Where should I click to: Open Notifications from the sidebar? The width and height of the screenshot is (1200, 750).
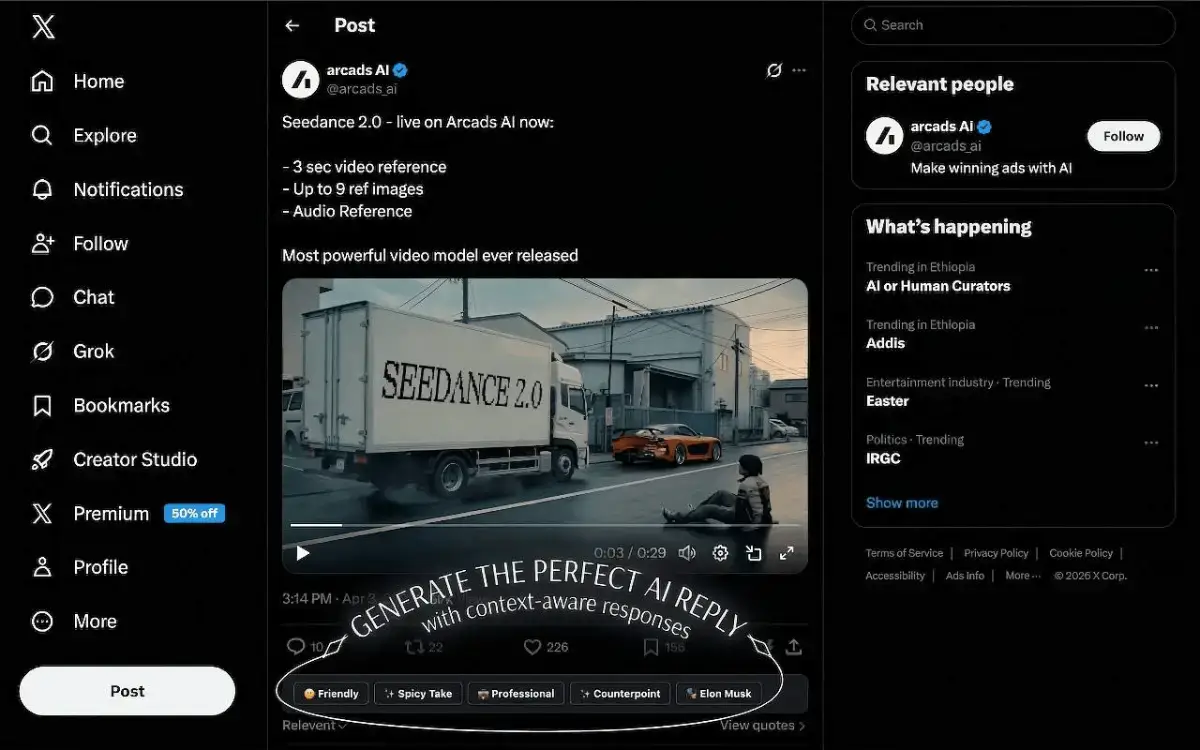[x=108, y=190]
